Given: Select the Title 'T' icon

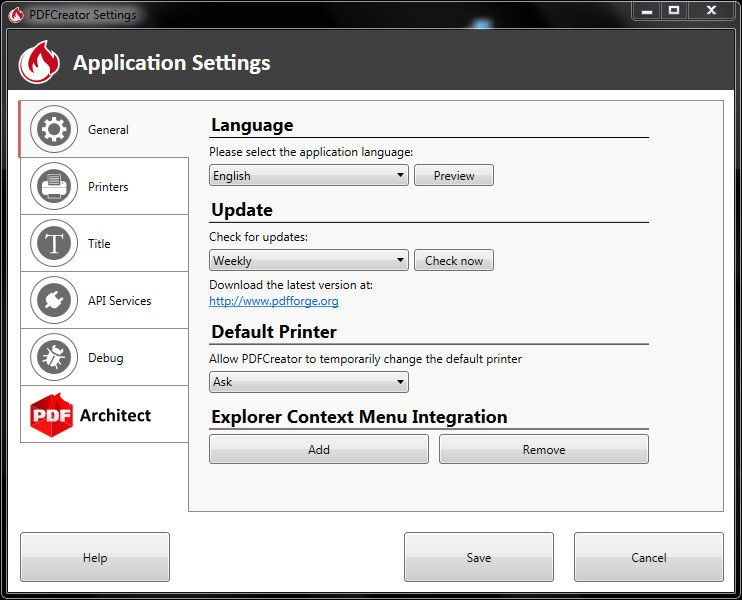Looking at the screenshot, I should click(54, 243).
